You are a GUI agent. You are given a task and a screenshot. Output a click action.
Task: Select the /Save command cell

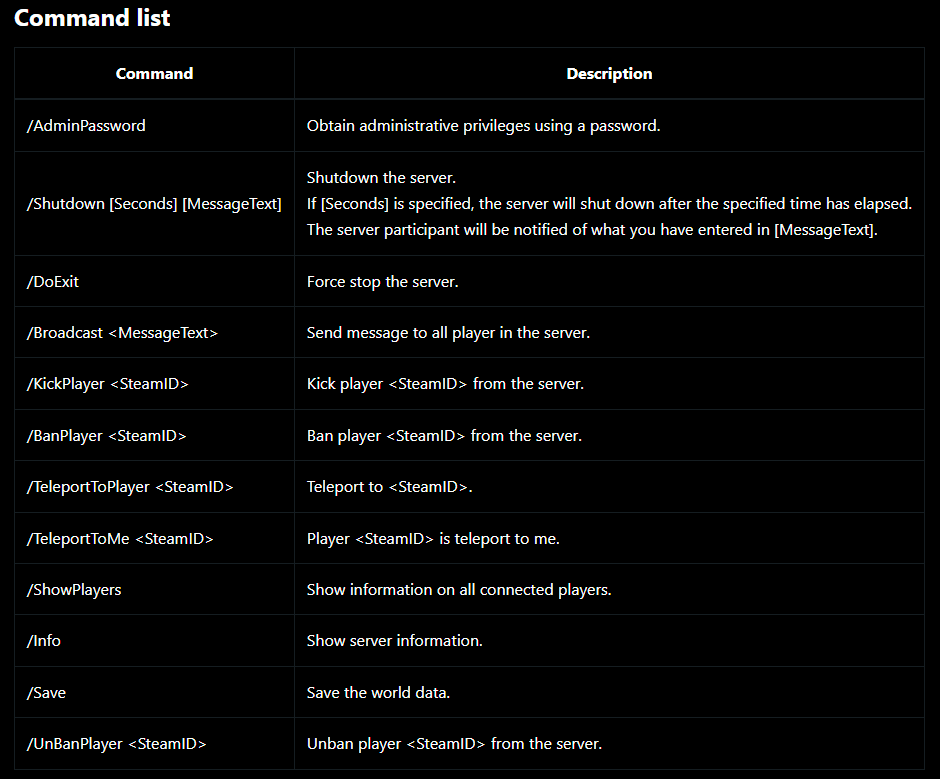(x=47, y=692)
